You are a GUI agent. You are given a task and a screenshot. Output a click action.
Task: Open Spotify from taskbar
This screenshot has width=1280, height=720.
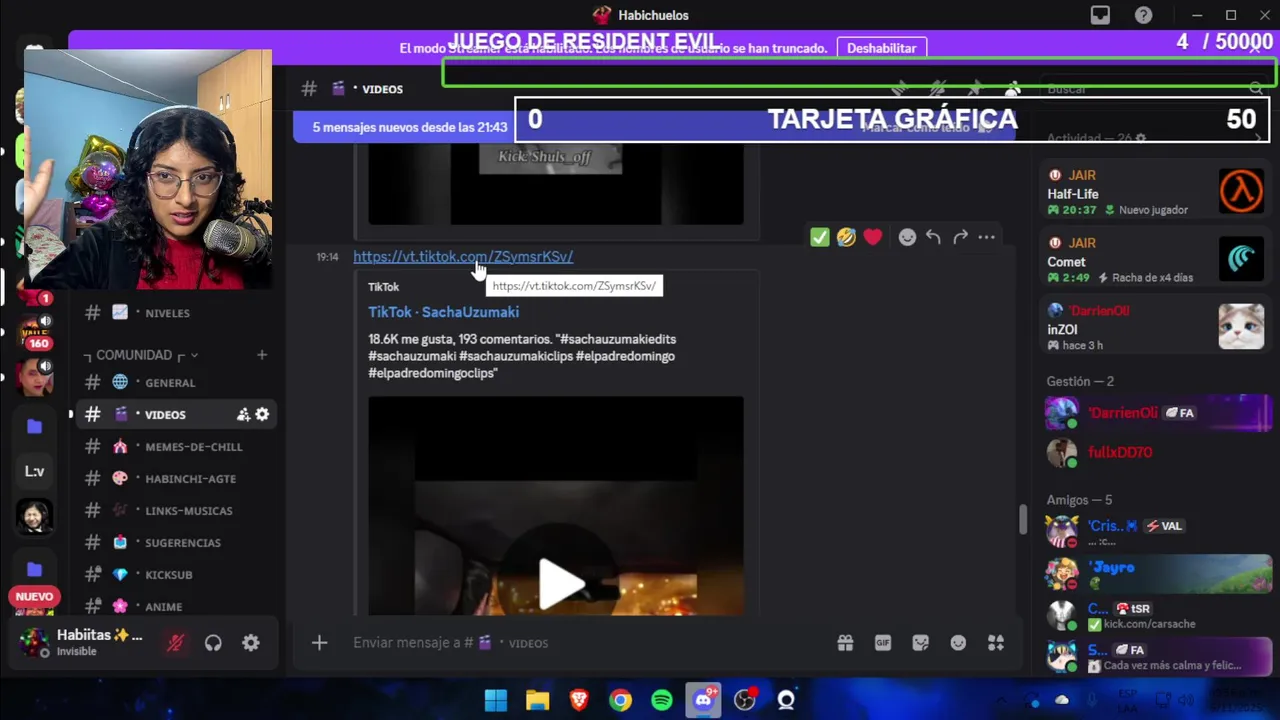tap(662, 700)
